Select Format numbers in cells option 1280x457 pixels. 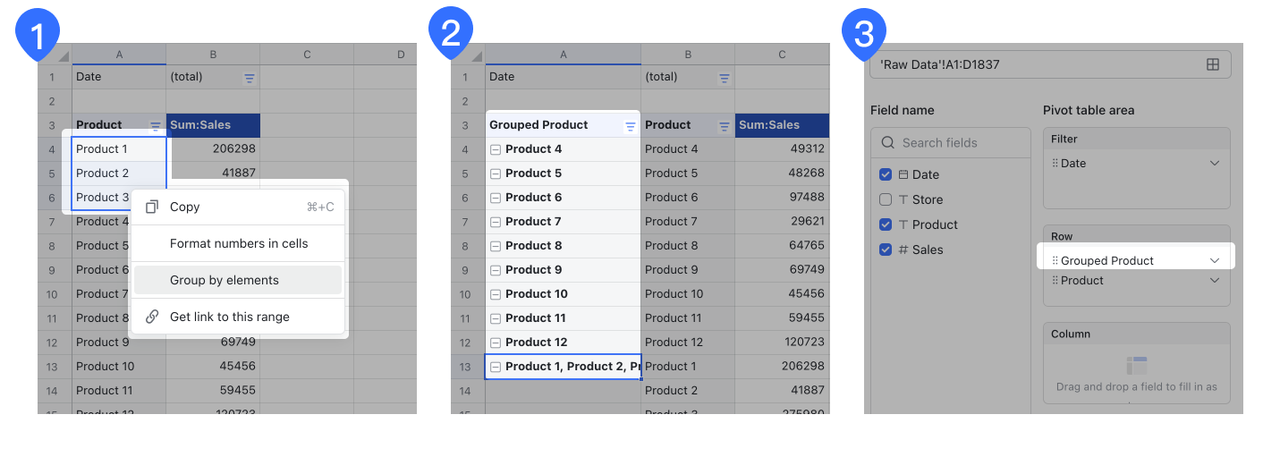tap(238, 244)
